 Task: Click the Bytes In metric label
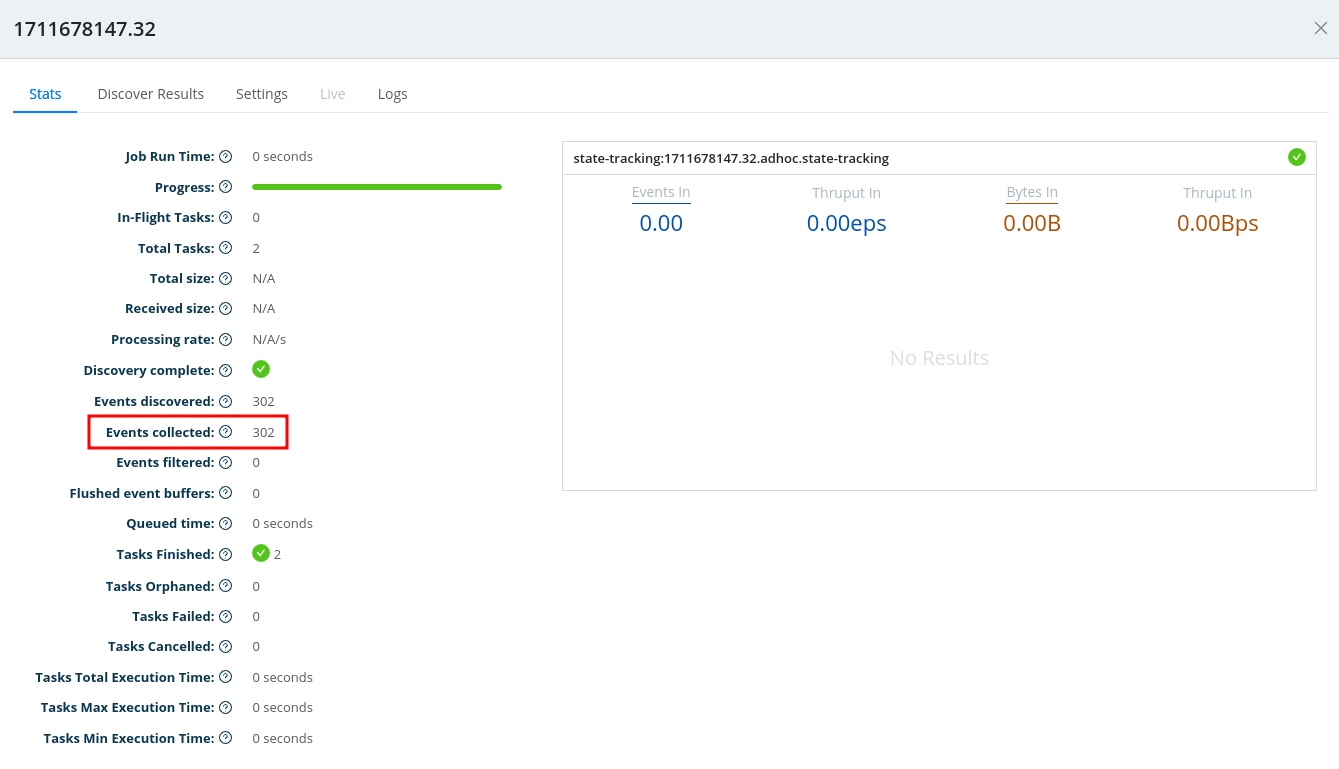tap(1032, 193)
